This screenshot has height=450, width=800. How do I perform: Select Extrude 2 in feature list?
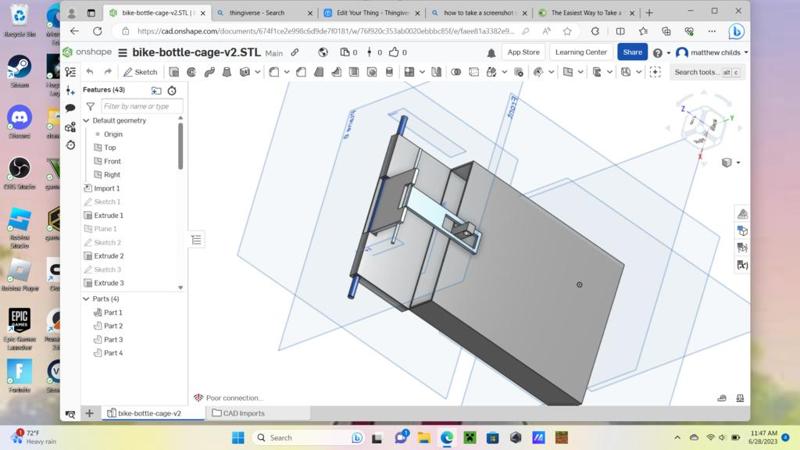click(108, 256)
